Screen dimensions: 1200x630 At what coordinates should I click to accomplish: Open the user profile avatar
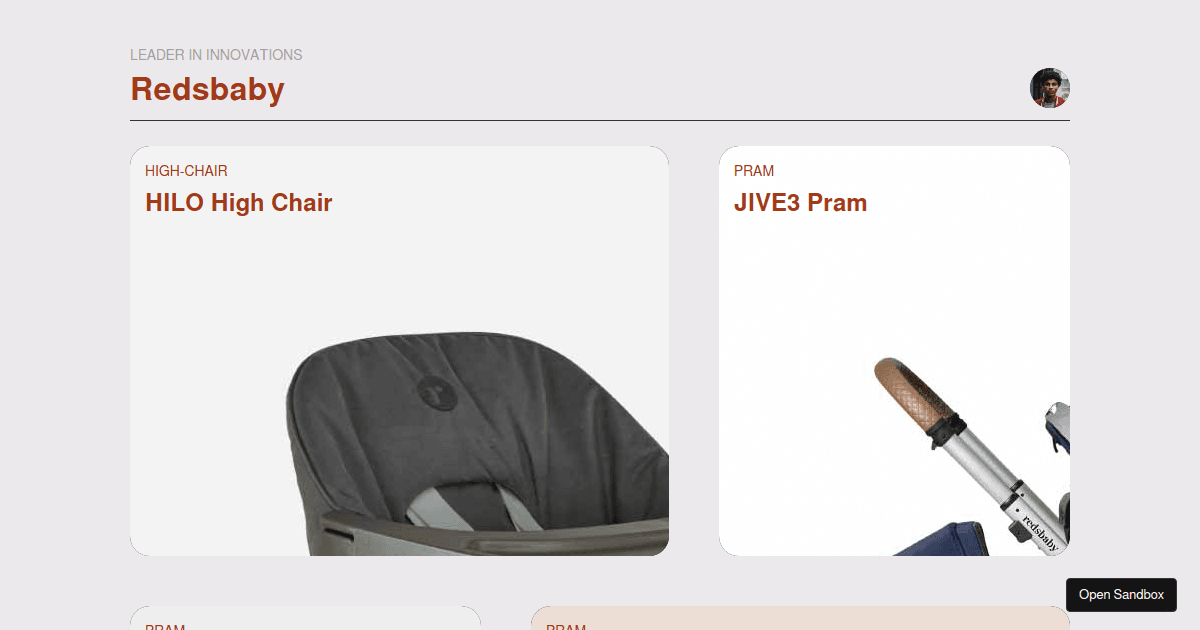pyautogui.click(x=1050, y=88)
